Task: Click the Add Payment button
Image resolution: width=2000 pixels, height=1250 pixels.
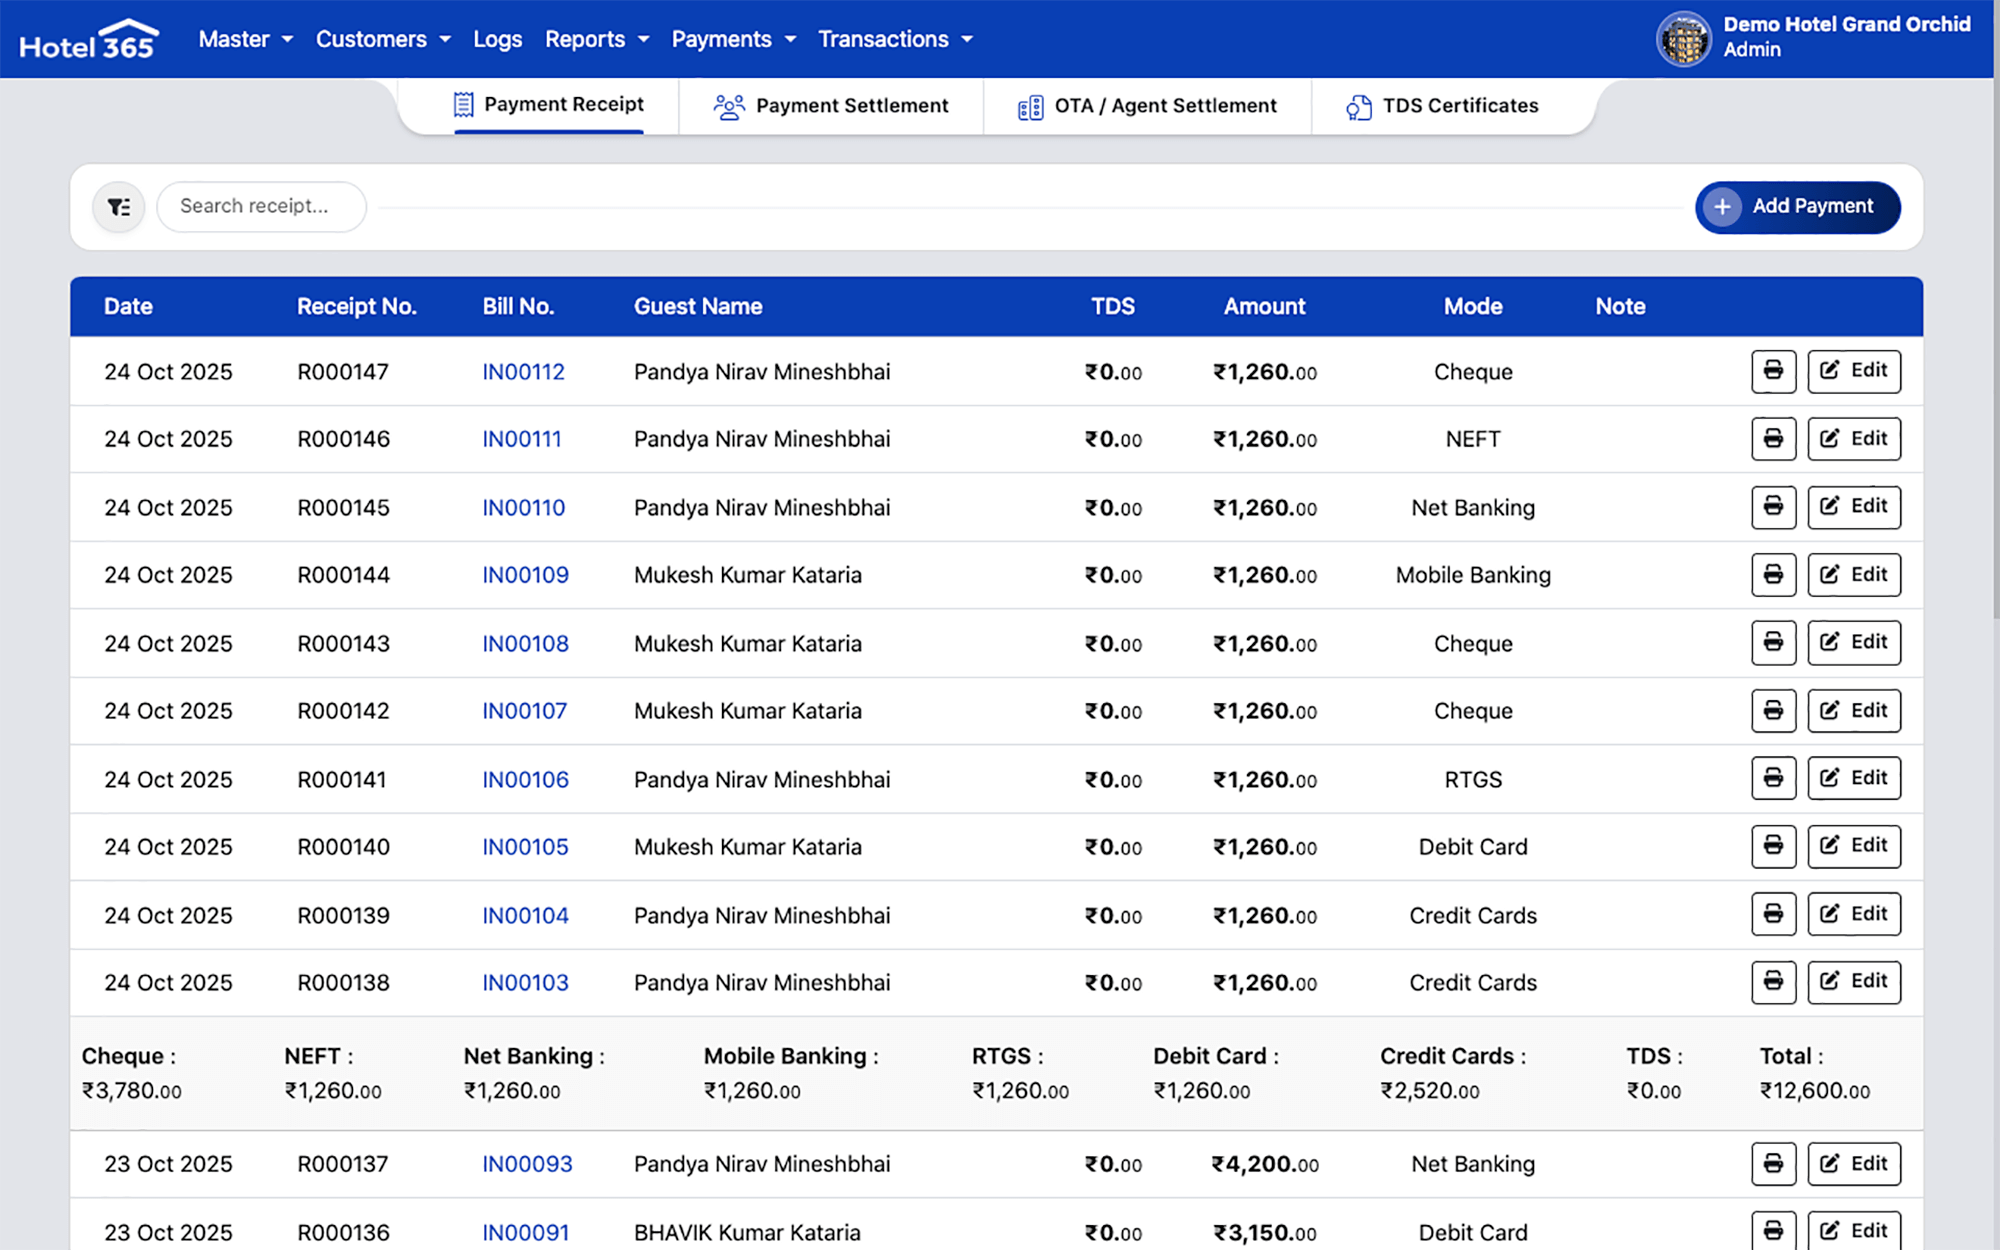Action: pos(1797,207)
